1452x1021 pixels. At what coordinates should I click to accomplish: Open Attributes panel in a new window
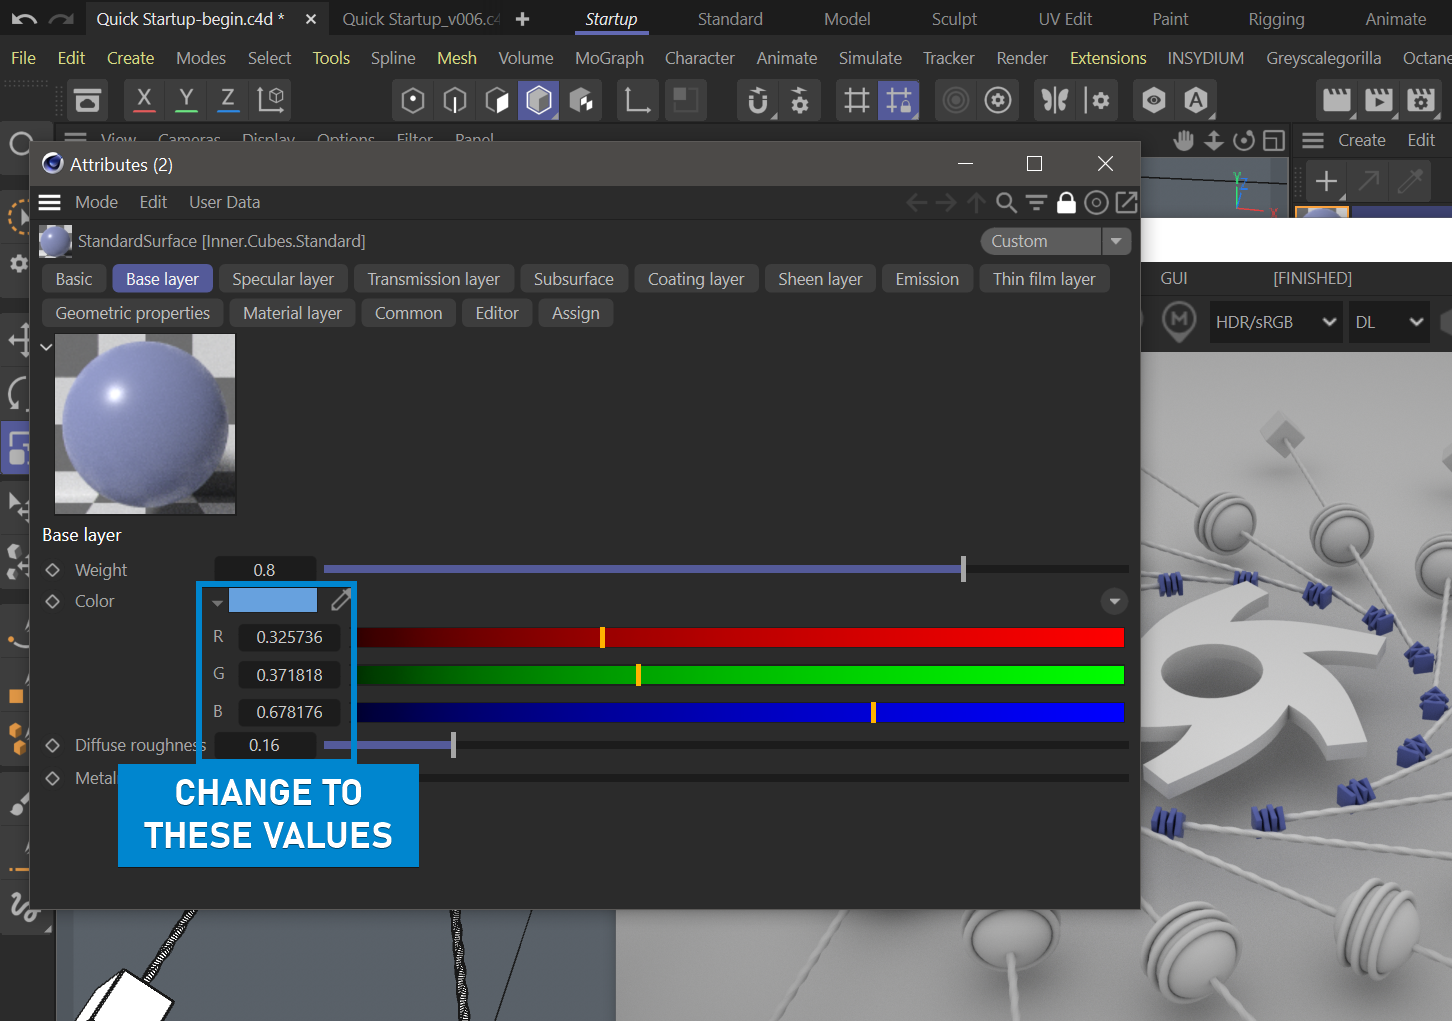click(x=1126, y=203)
